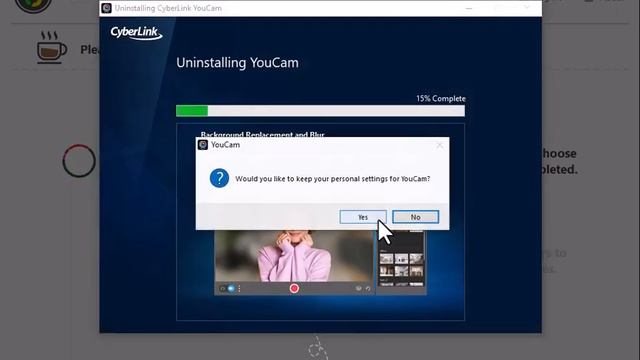Image resolution: width=640 pixels, height=360 pixels.
Task: Click the dialog question about personal settings
Action: [x=333, y=179]
